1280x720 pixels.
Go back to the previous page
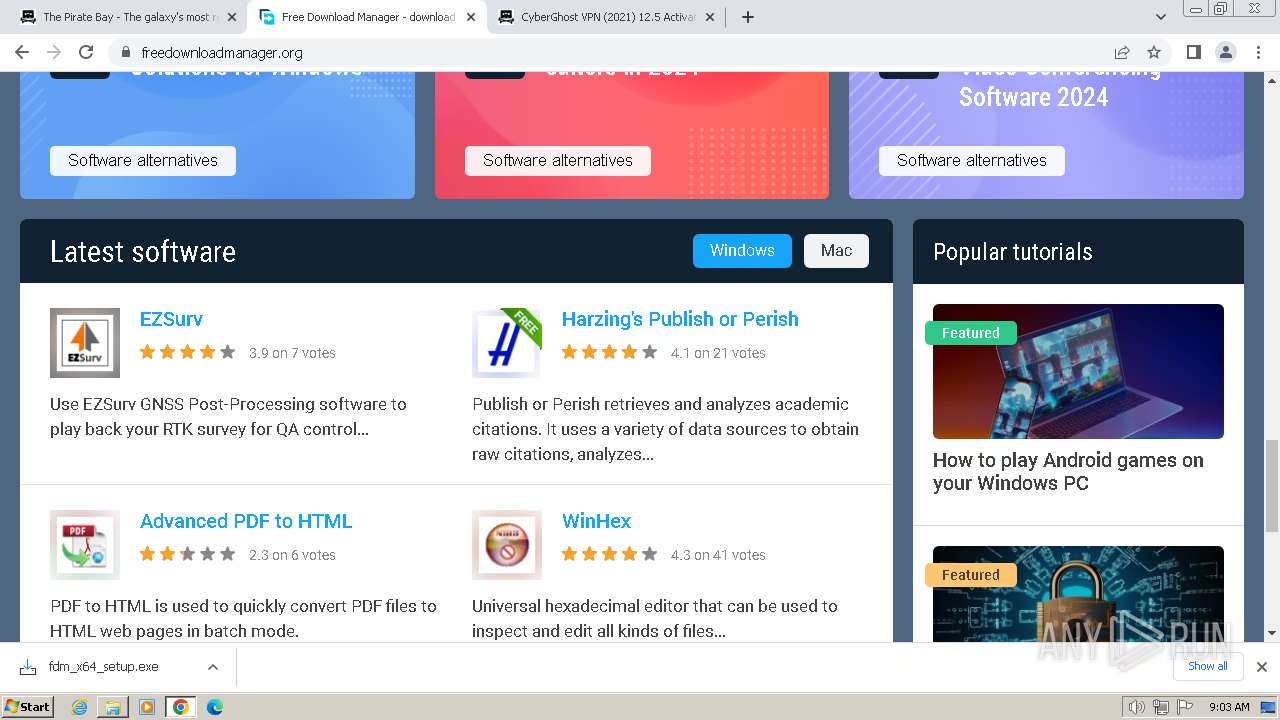[x=22, y=52]
